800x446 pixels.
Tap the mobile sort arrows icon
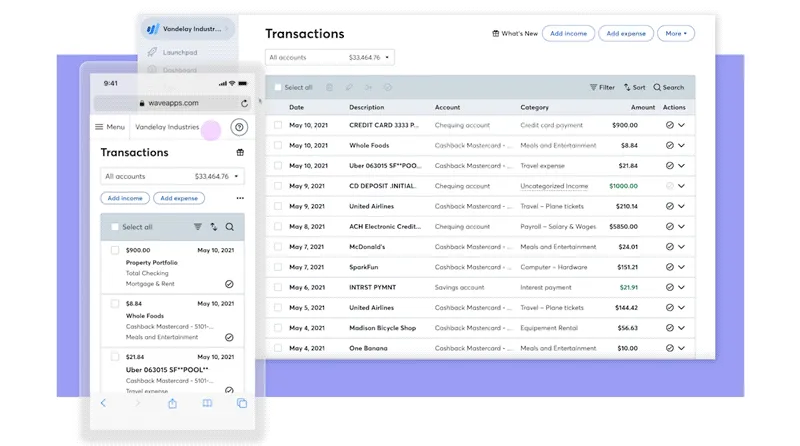click(x=213, y=227)
